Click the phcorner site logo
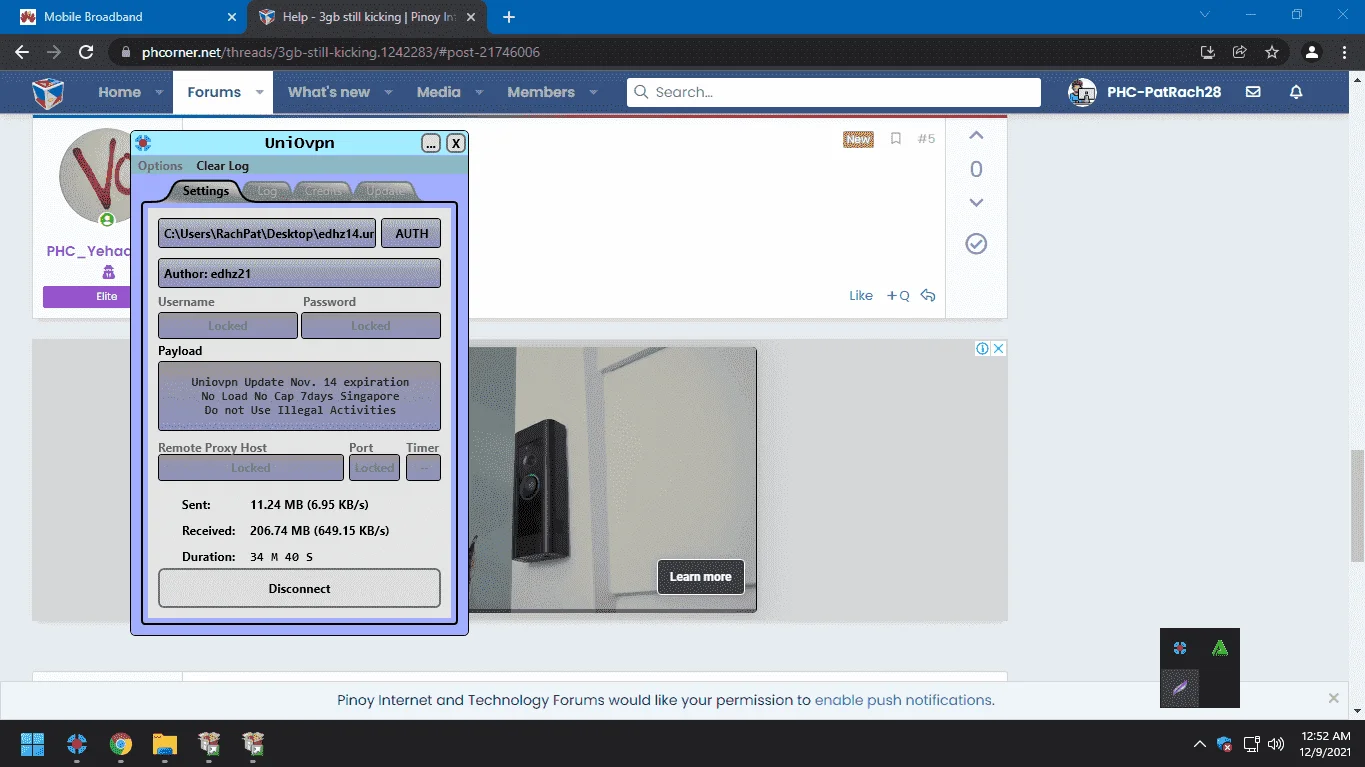 (x=48, y=92)
